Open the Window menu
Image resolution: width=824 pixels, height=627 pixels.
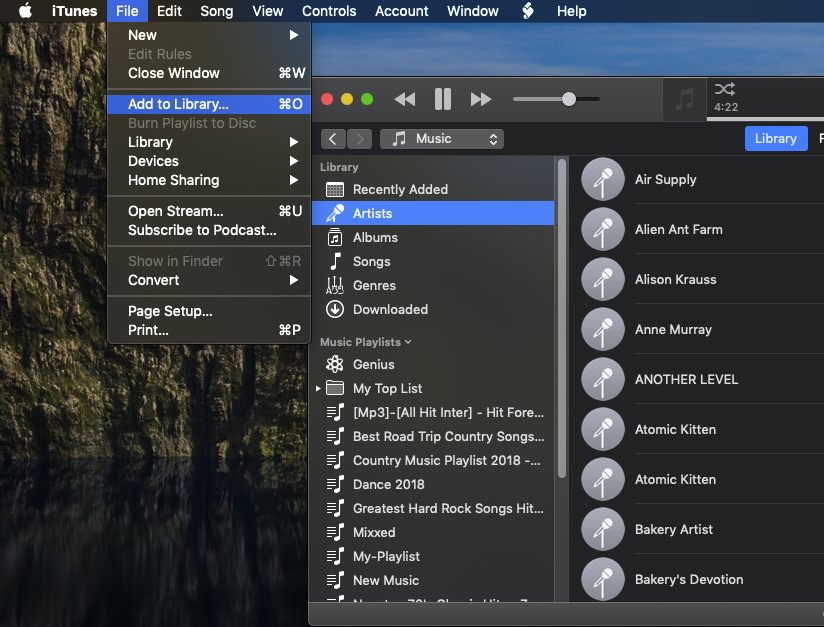click(x=472, y=11)
